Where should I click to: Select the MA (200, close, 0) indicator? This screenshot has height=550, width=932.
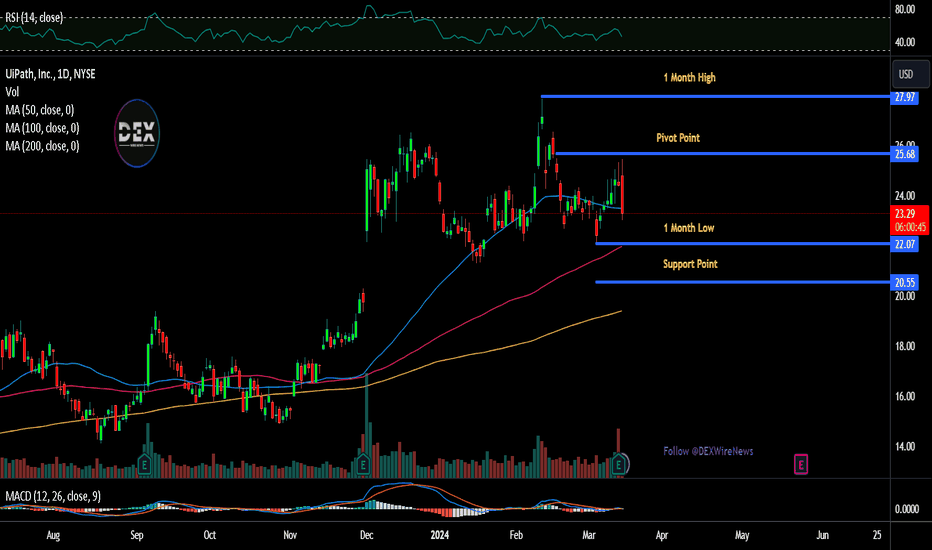[42, 146]
